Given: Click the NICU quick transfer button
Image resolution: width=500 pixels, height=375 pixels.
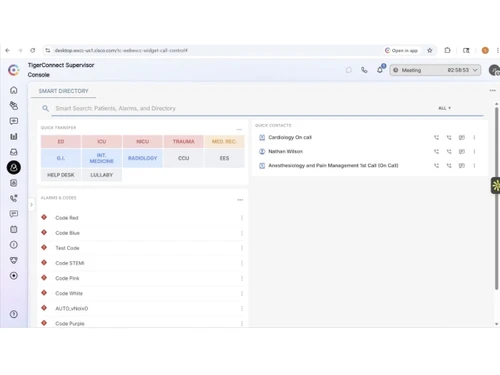Looking at the screenshot, I should (142, 141).
